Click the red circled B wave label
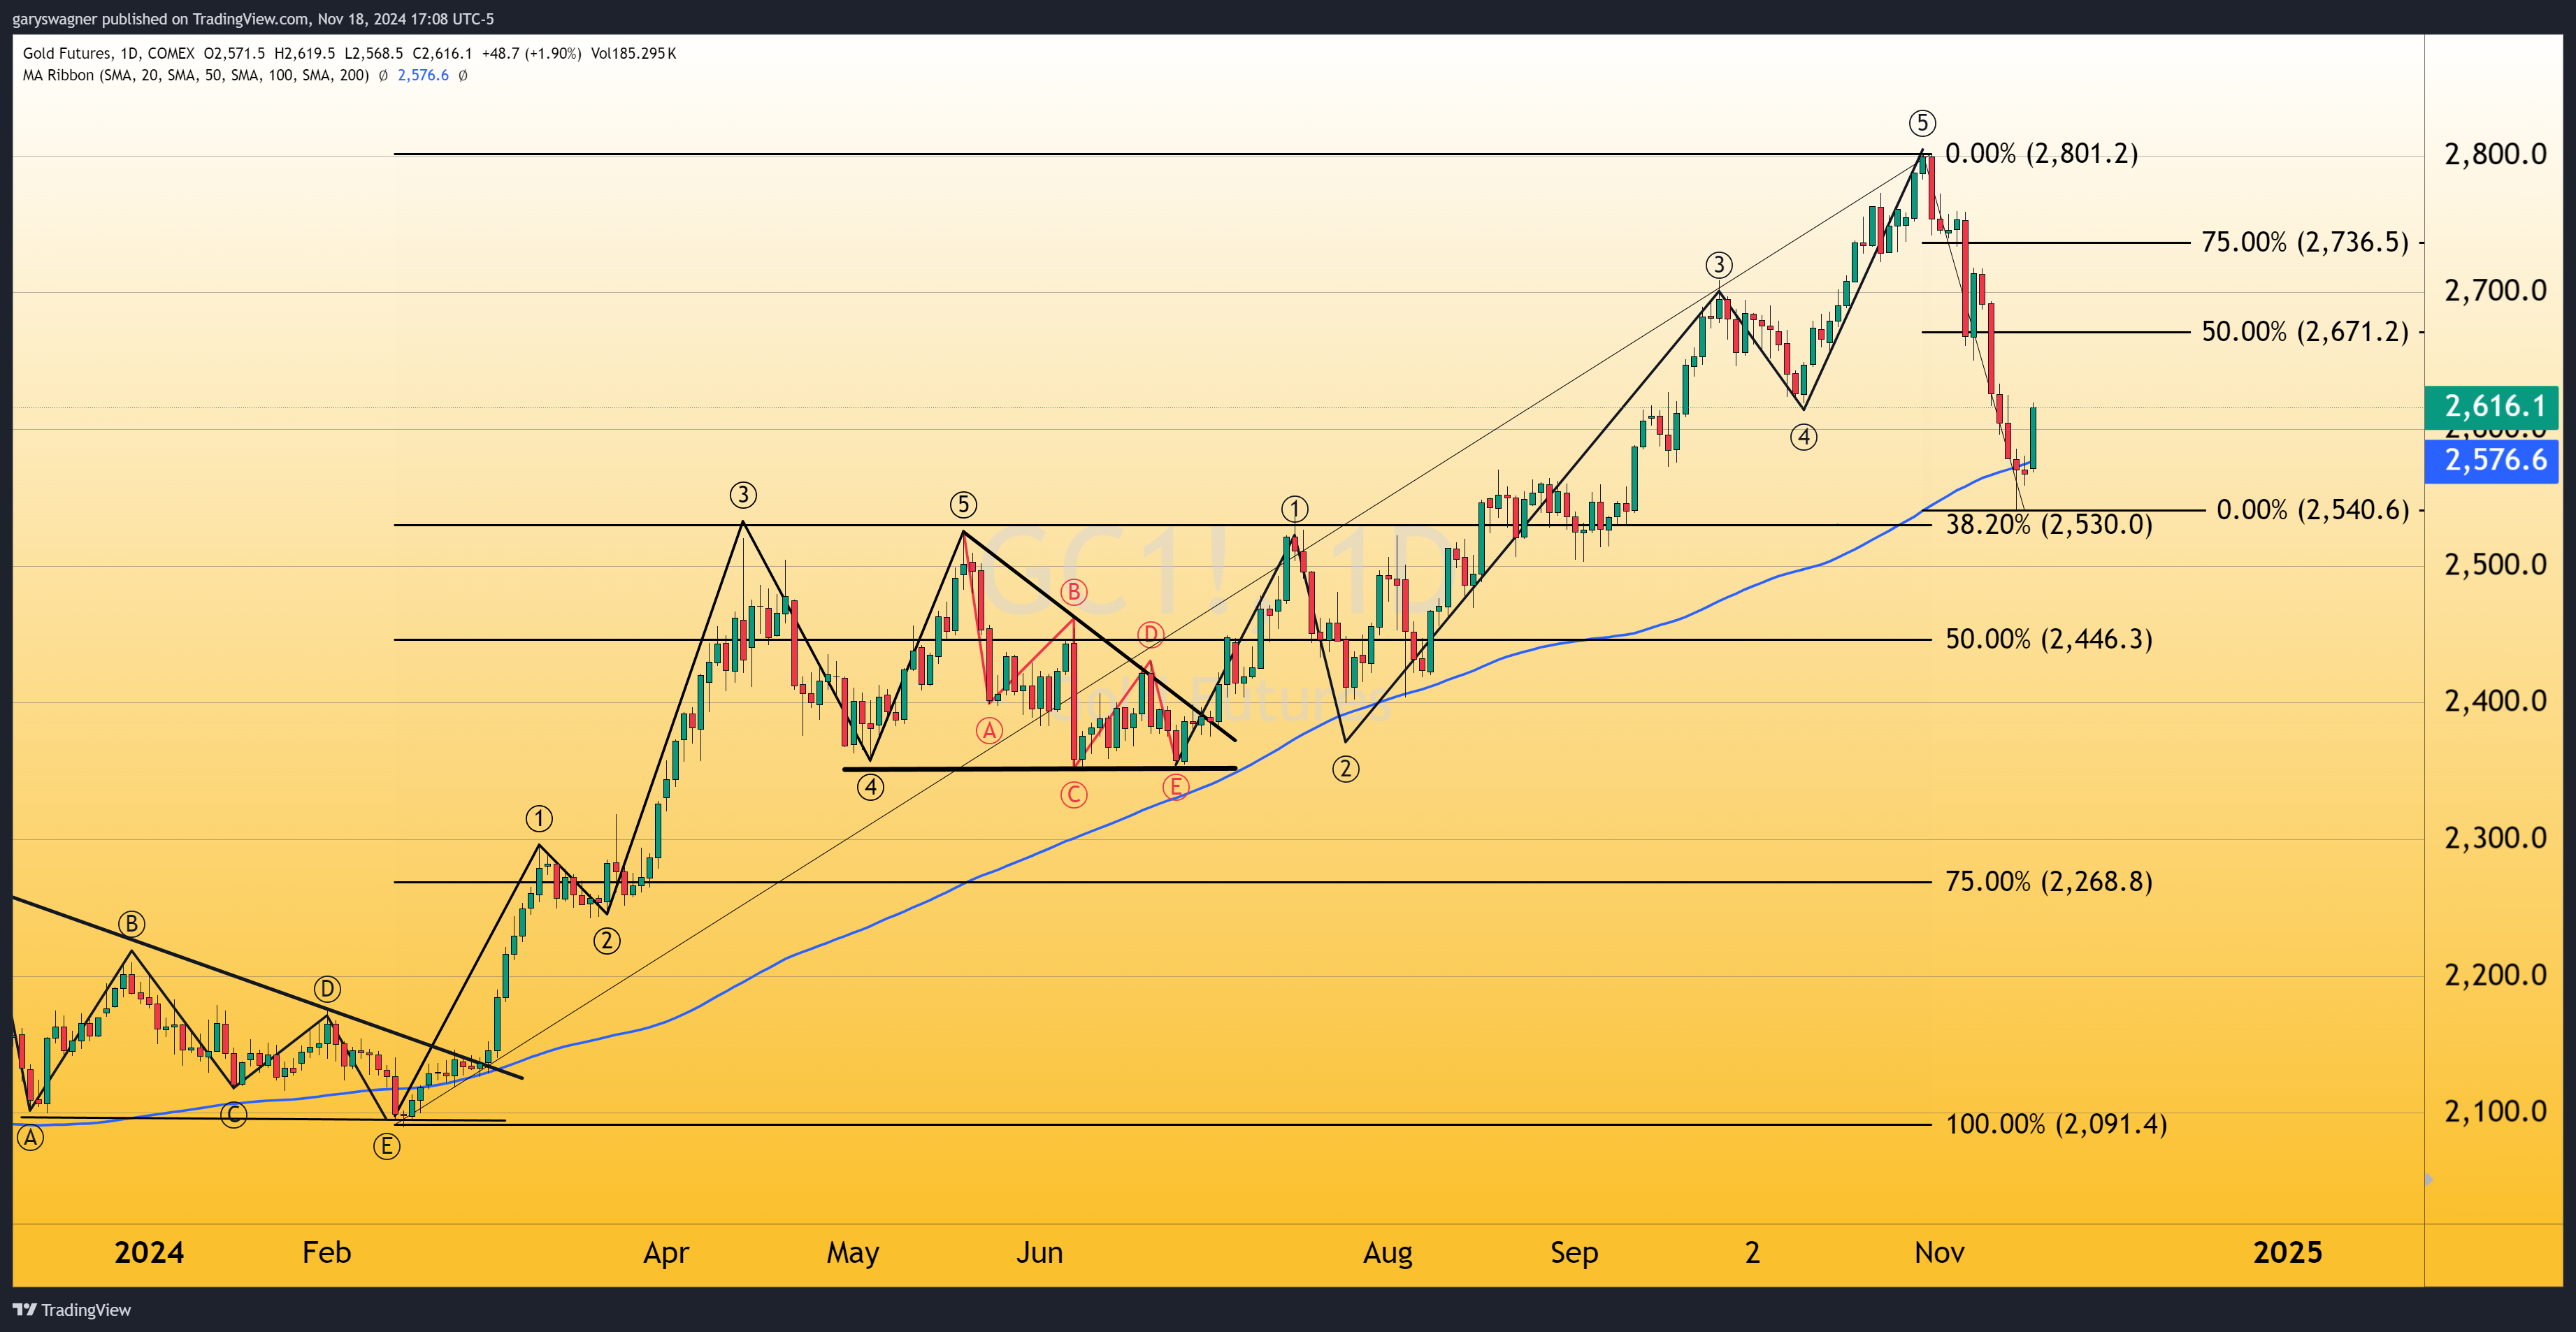2576x1332 pixels. (x=1073, y=592)
